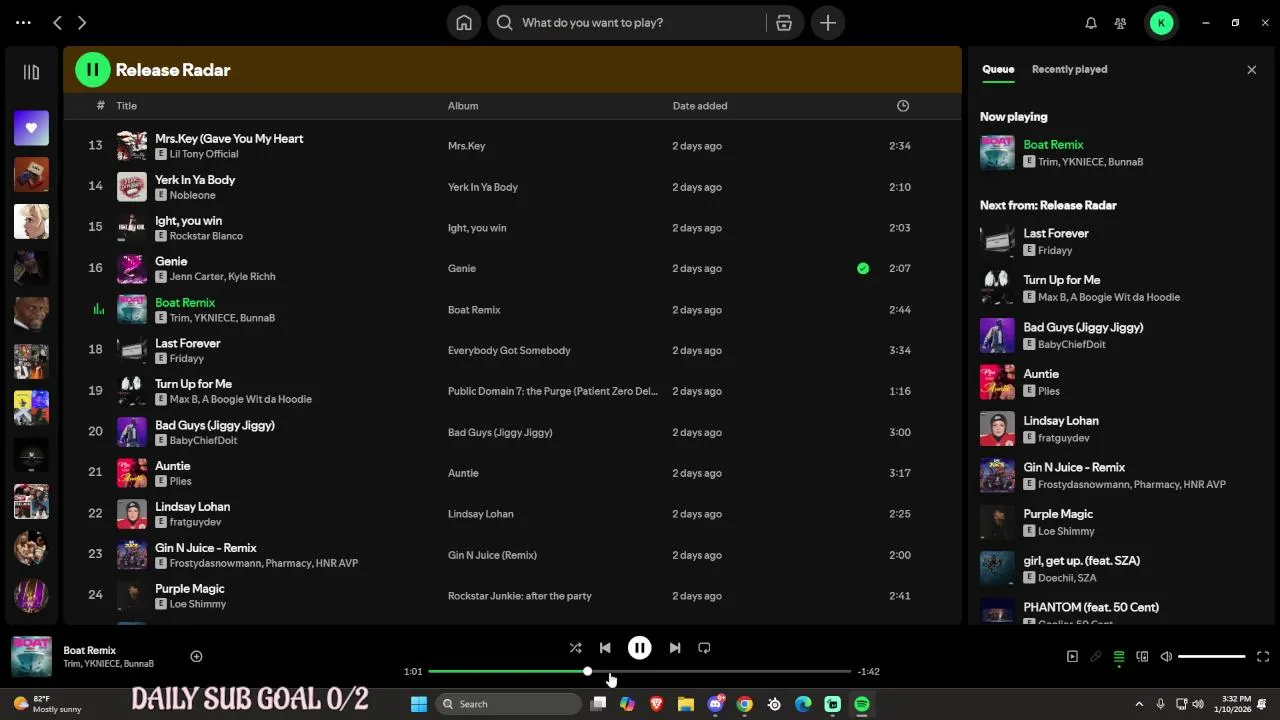Image resolution: width=1280 pixels, height=720 pixels.
Task: Open the Browse icon in search bar
Action: pyautogui.click(x=784, y=23)
